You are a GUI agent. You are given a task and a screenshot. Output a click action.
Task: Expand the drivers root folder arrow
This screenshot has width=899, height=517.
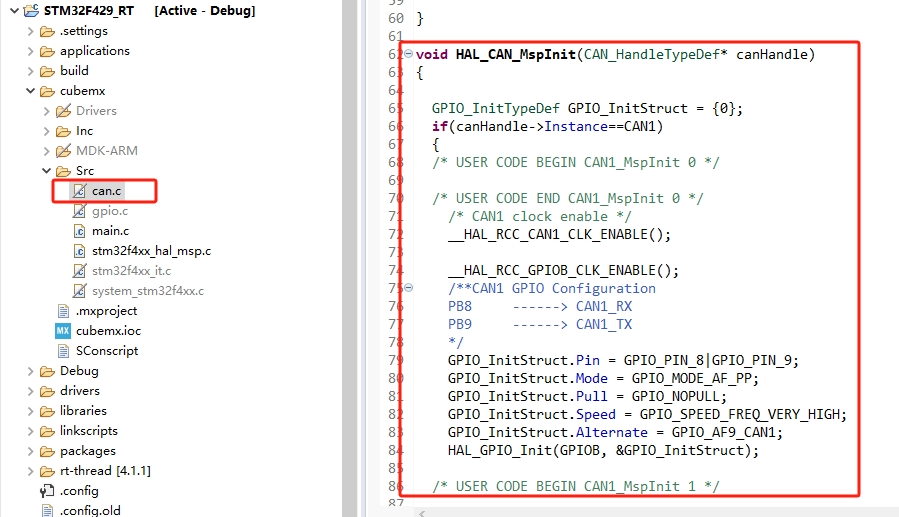point(30,391)
